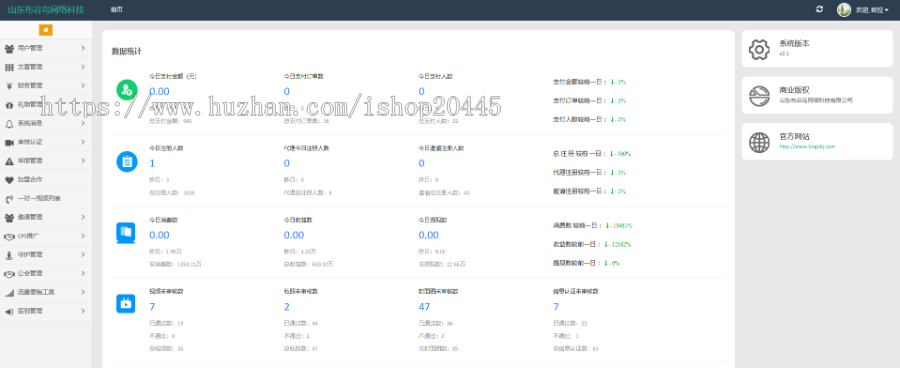
Task: Open the CPS推广 sidebar menu
Action: (x=46, y=236)
